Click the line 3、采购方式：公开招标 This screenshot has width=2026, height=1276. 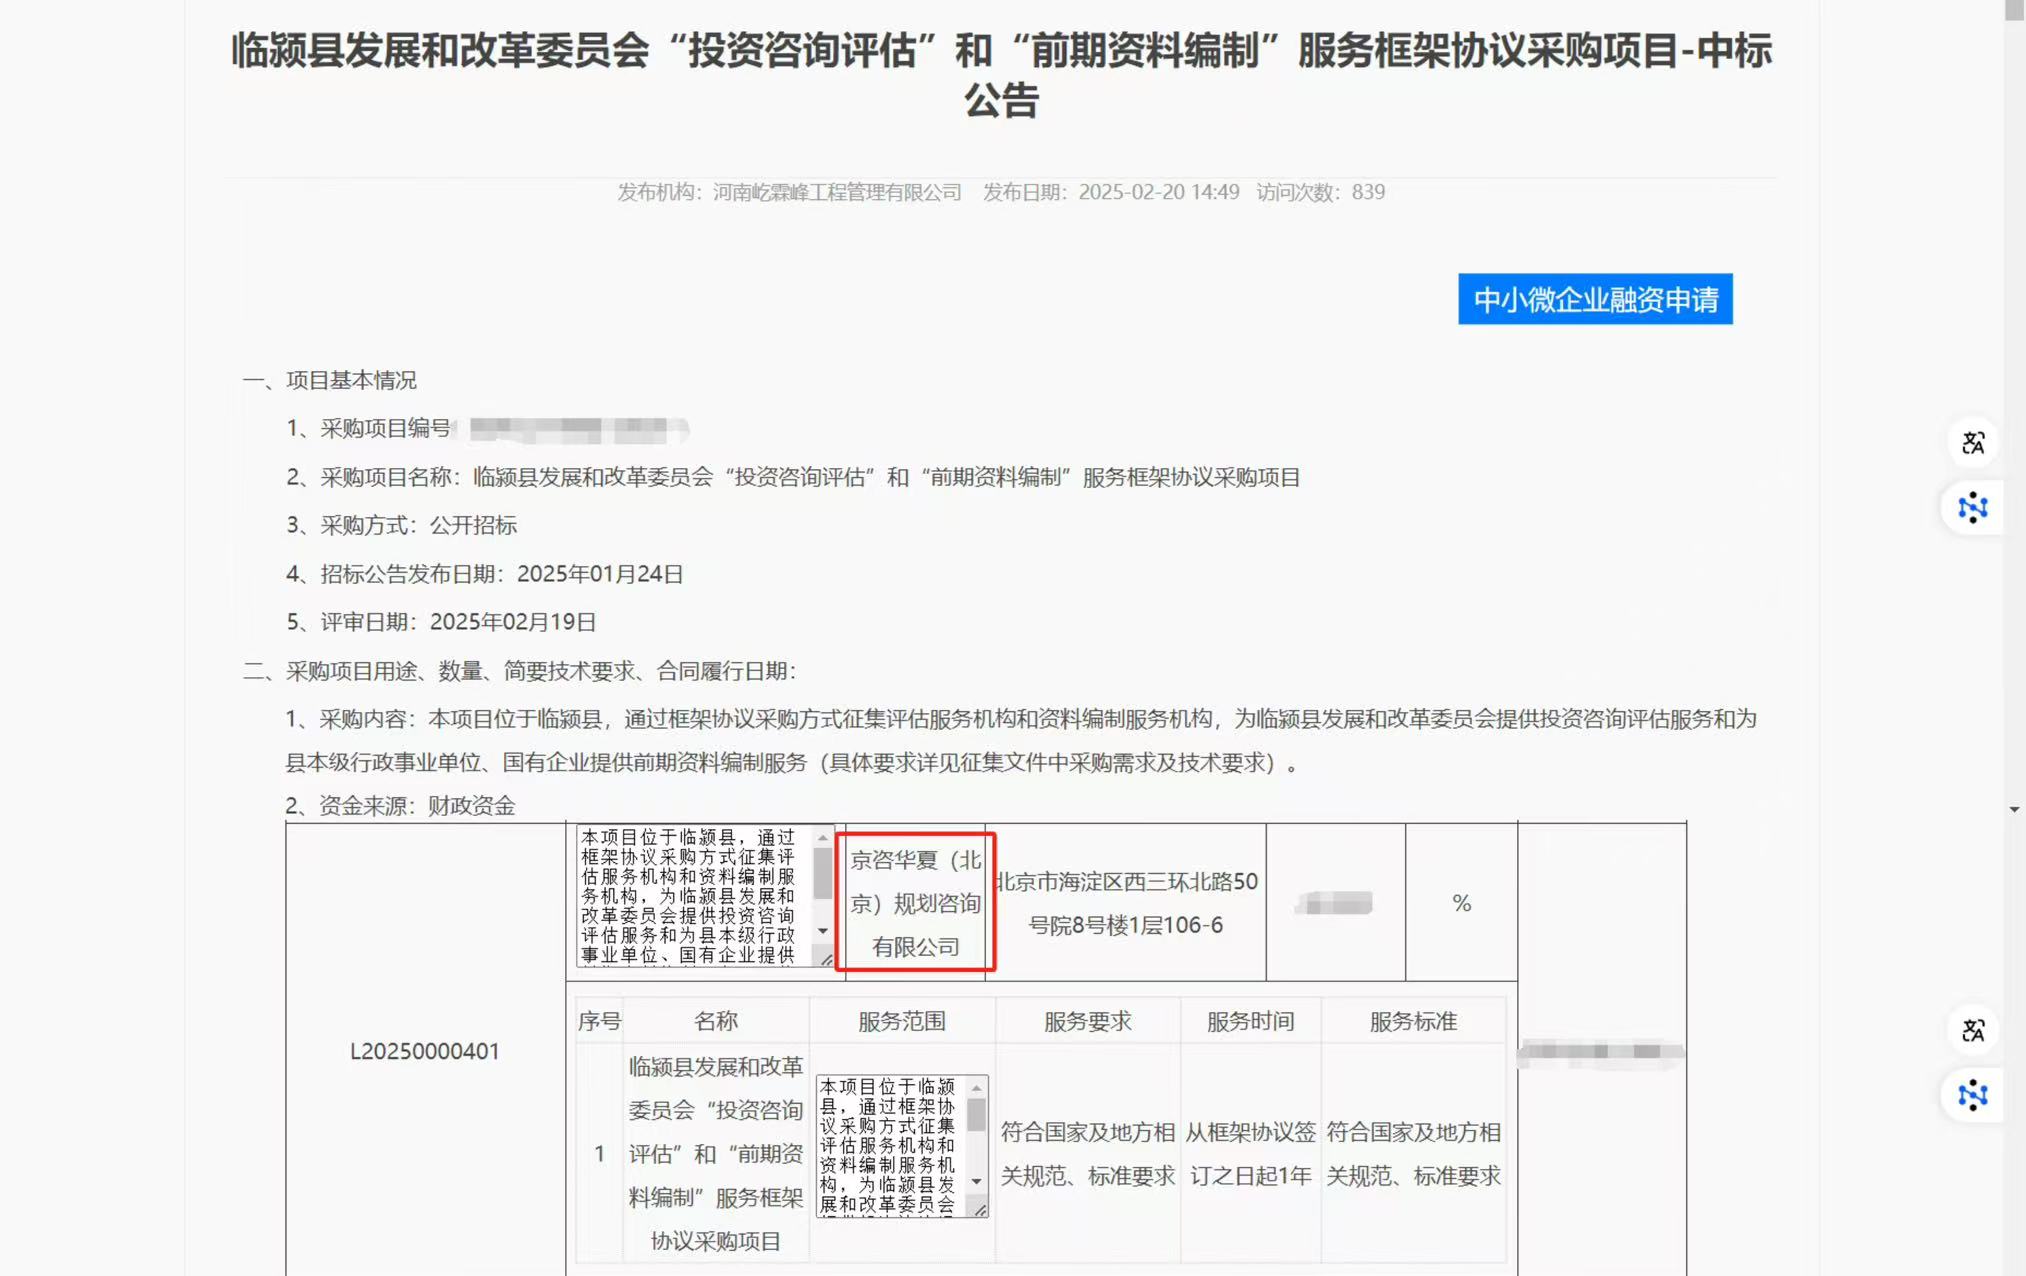click(401, 525)
